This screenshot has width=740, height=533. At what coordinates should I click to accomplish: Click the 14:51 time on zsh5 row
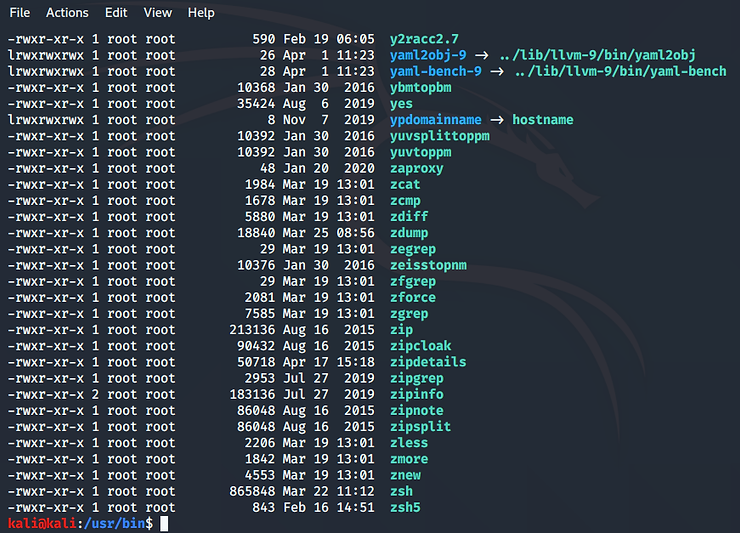355,508
